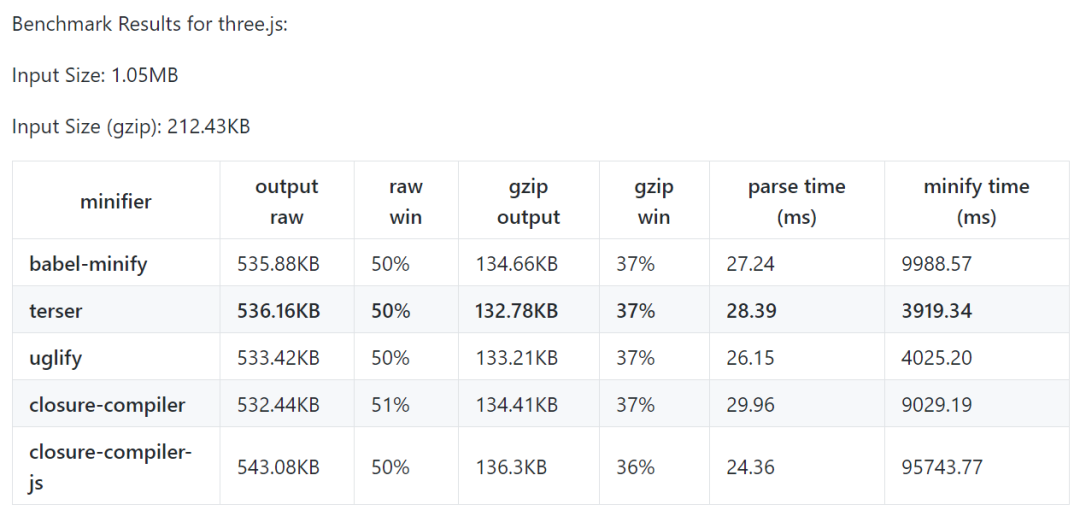The image size is (1080, 522).
Task: Select the 'gzip win' column header
Action: [x=654, y=202]
